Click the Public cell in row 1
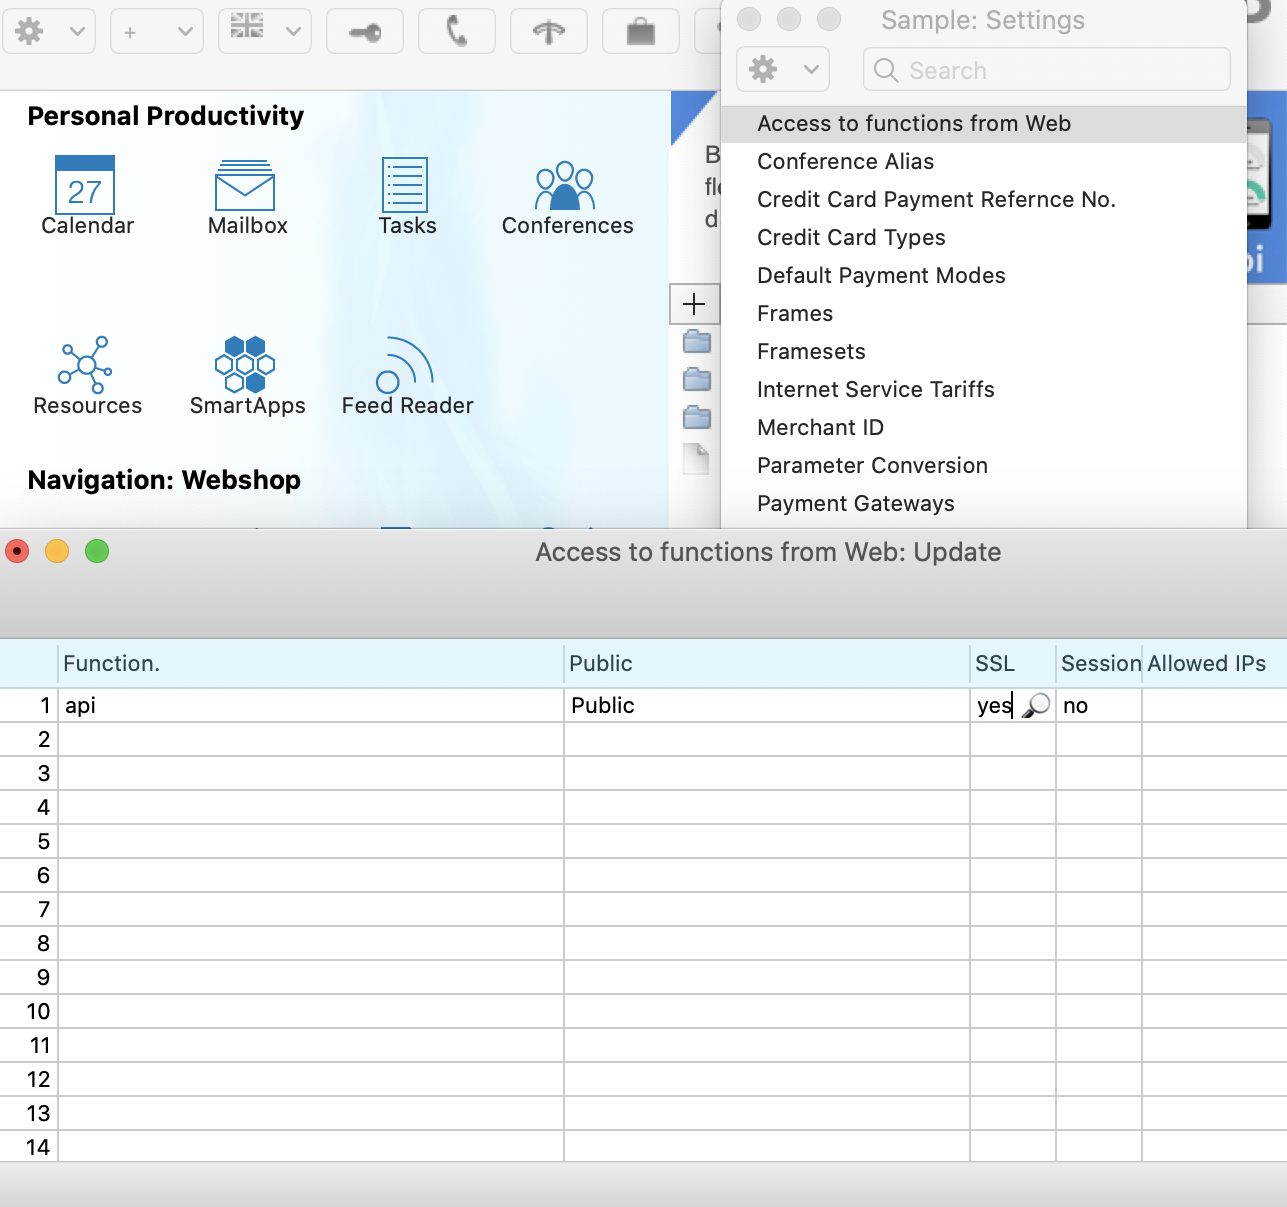1287x1207 pixels. [x=765, y=706]
